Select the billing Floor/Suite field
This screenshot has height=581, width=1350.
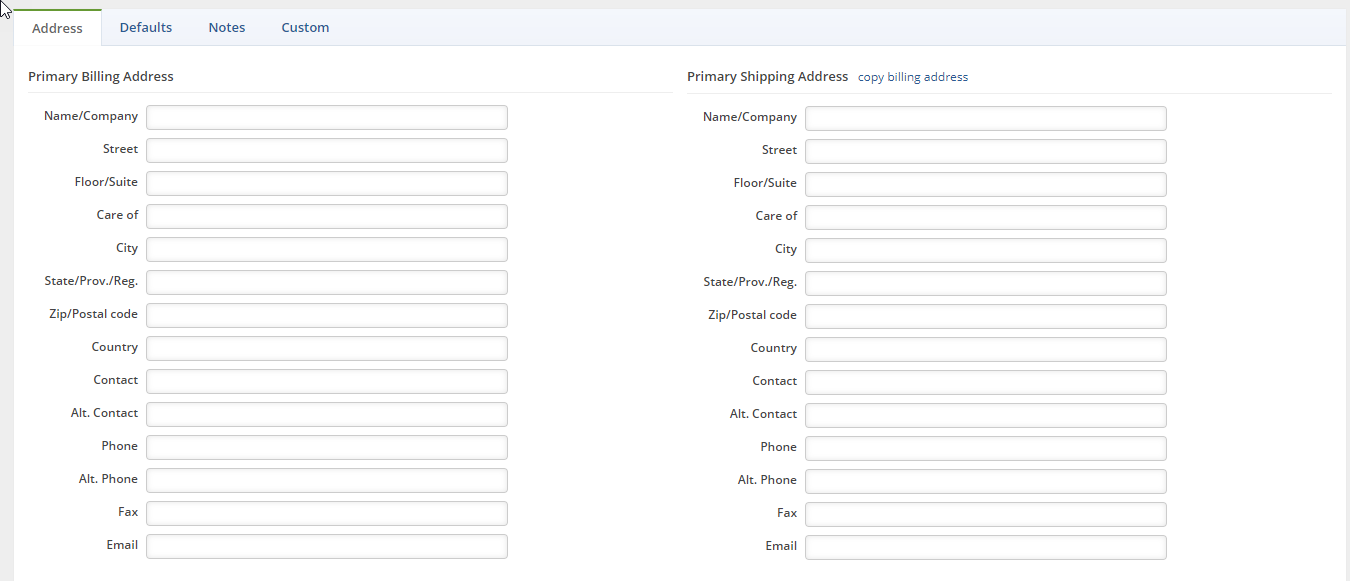tap(327, 183)
